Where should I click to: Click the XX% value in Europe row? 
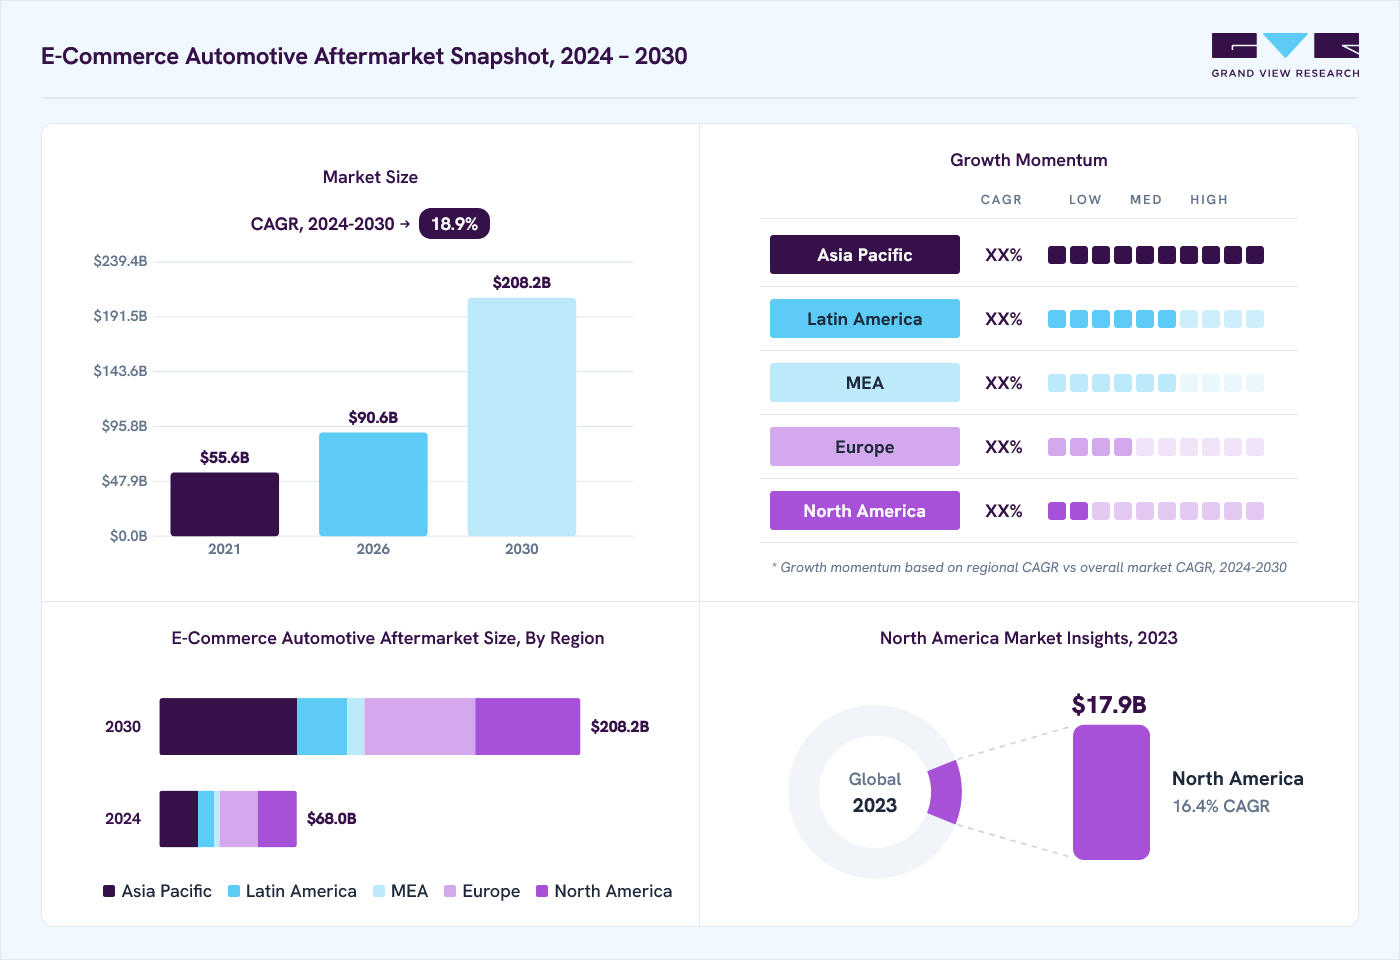(x=1004, y=447)
